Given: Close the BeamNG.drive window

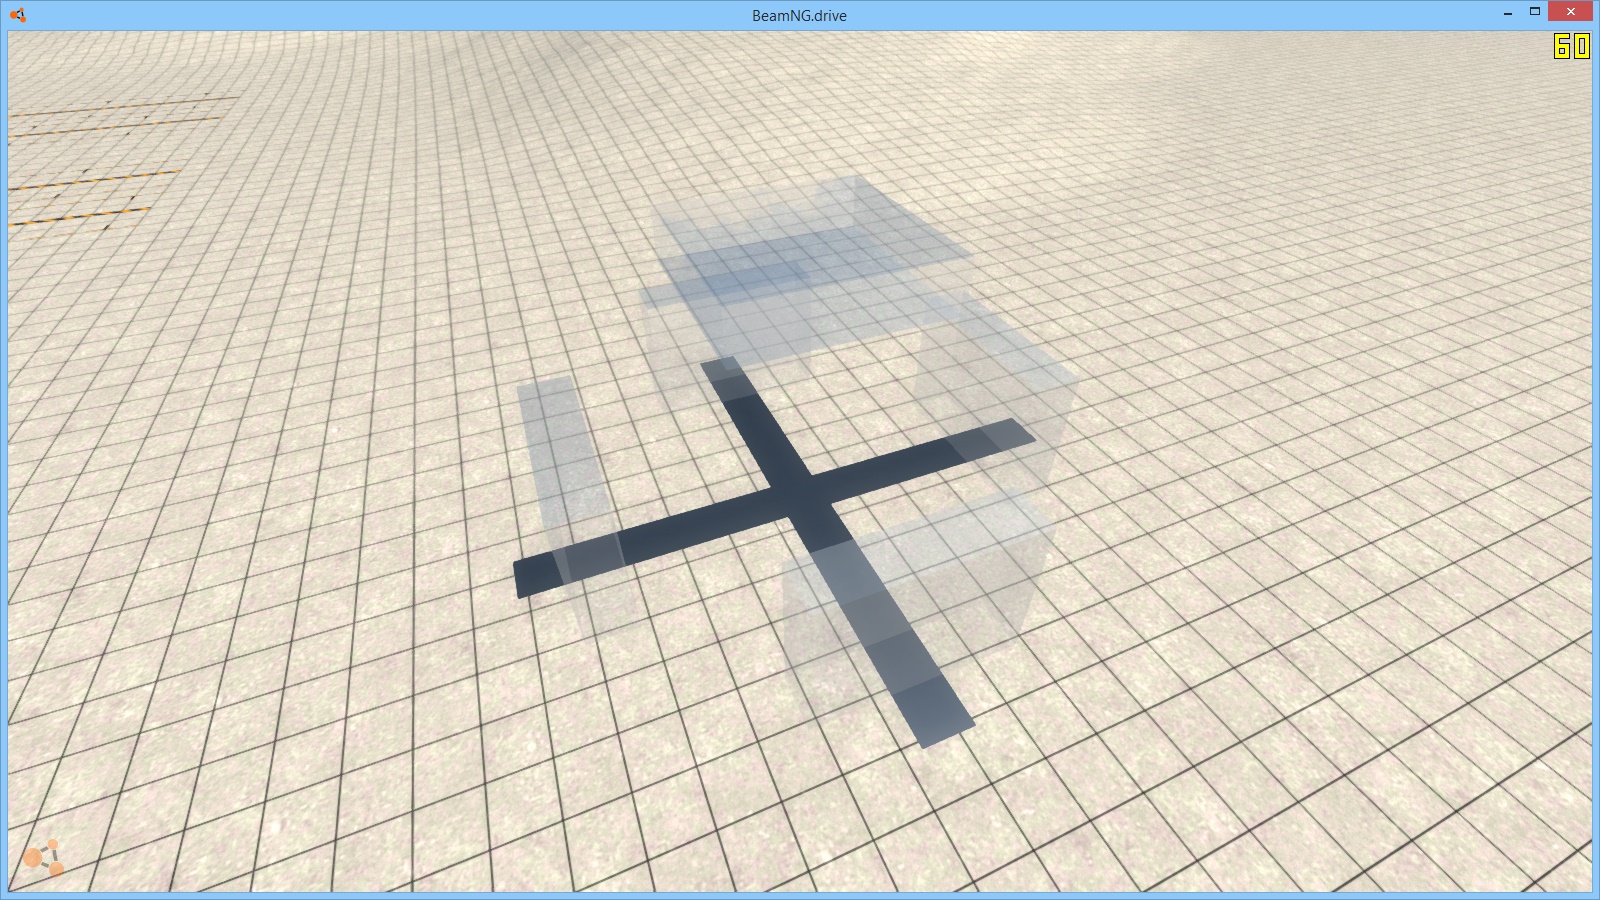Looking at the screenshot, I should click(1571, 12).
